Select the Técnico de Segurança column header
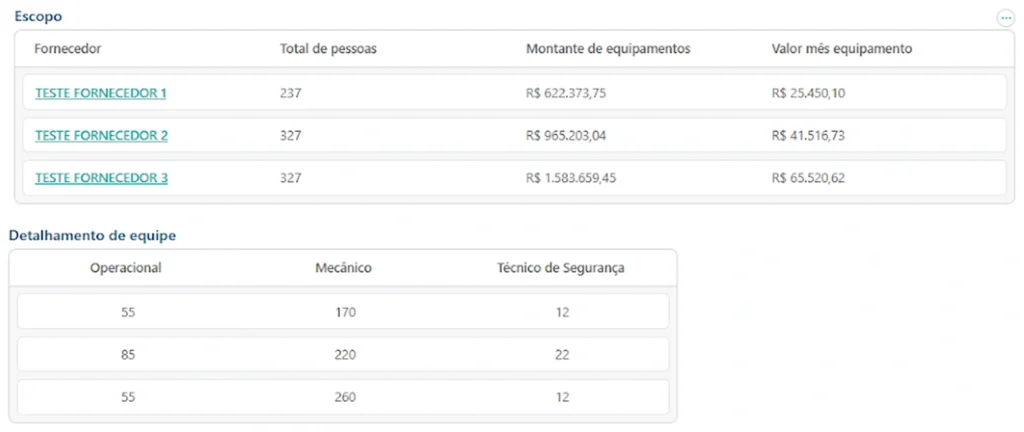Image resolution: width=1024 pixels, height=432 pixels. [561, 268]
